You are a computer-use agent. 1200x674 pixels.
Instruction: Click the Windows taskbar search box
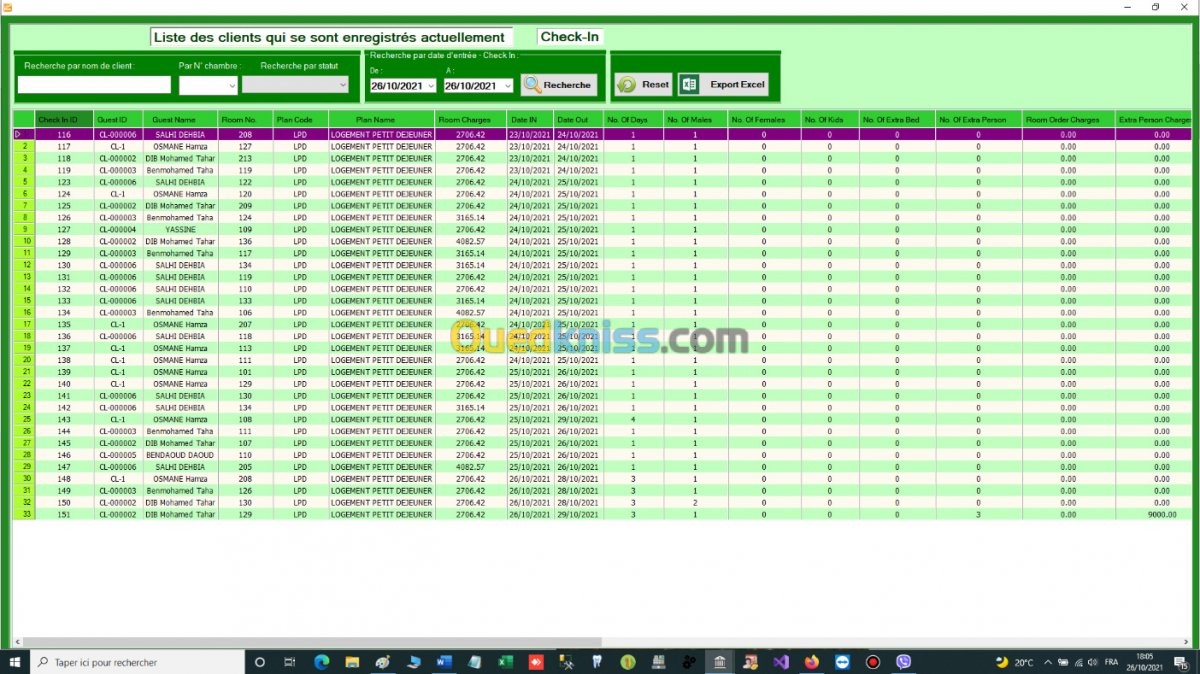pos(135,662)
